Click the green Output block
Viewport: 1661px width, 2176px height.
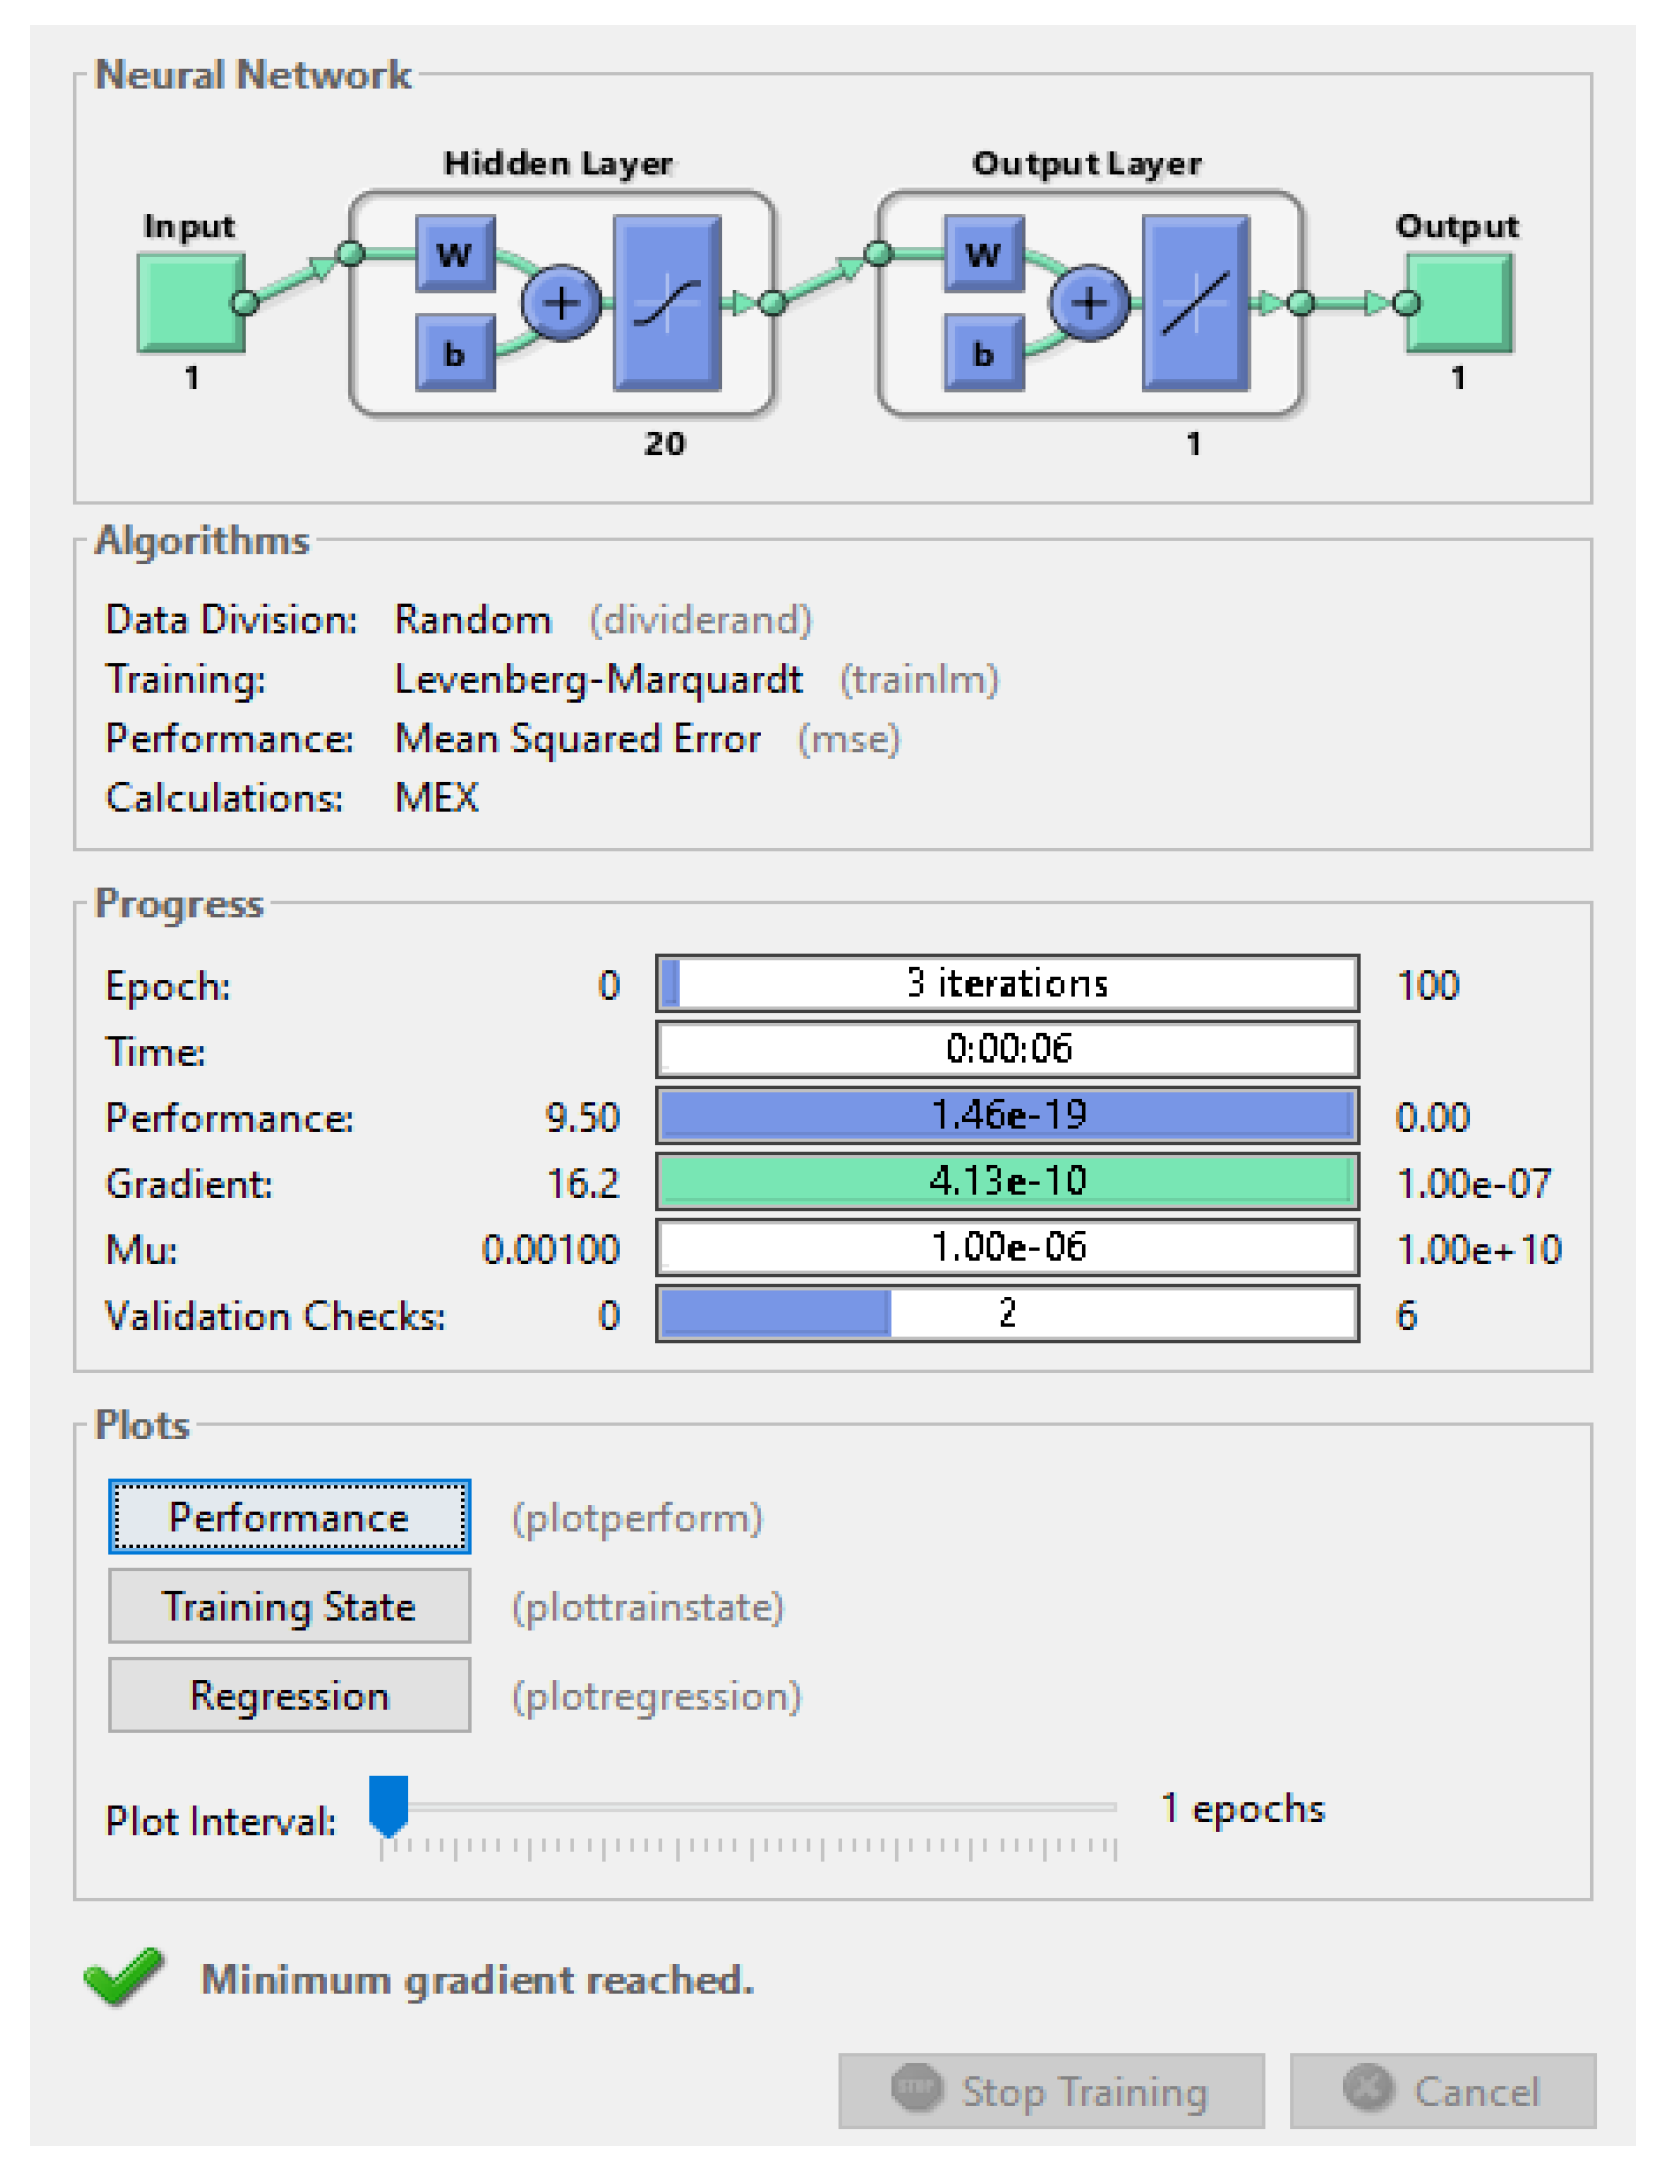click(1459, 300)
